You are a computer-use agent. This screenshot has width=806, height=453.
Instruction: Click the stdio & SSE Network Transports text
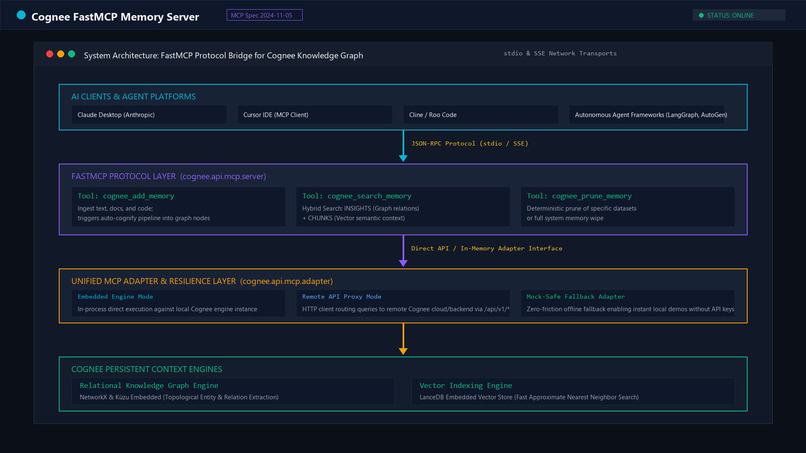[560, 53]
